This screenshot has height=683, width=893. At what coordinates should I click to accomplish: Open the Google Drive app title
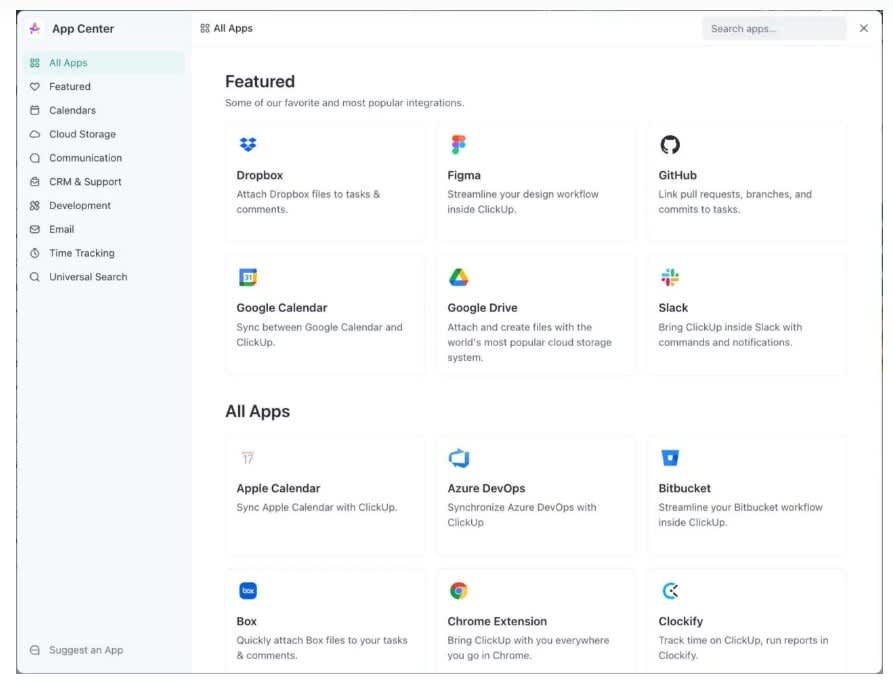[482, 308]
